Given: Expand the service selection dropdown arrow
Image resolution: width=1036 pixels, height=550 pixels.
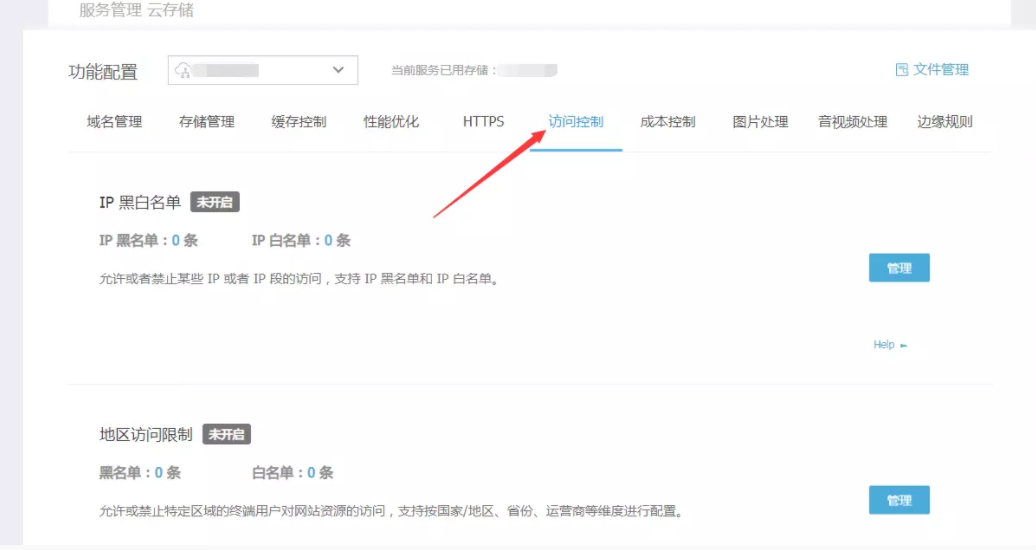Looking at the screenshot, I should tap(337, 70).
